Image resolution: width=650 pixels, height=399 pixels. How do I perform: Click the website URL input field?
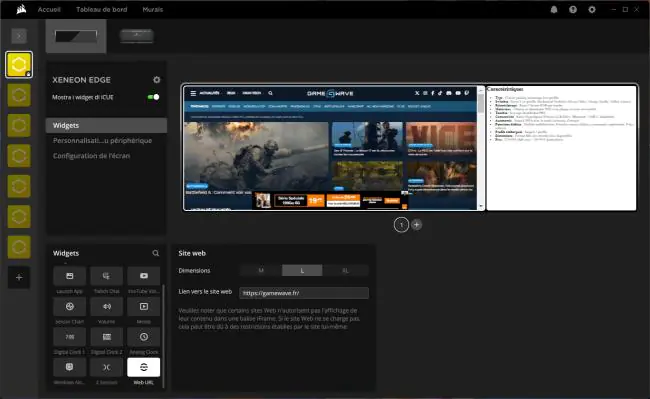coord(304,293)
